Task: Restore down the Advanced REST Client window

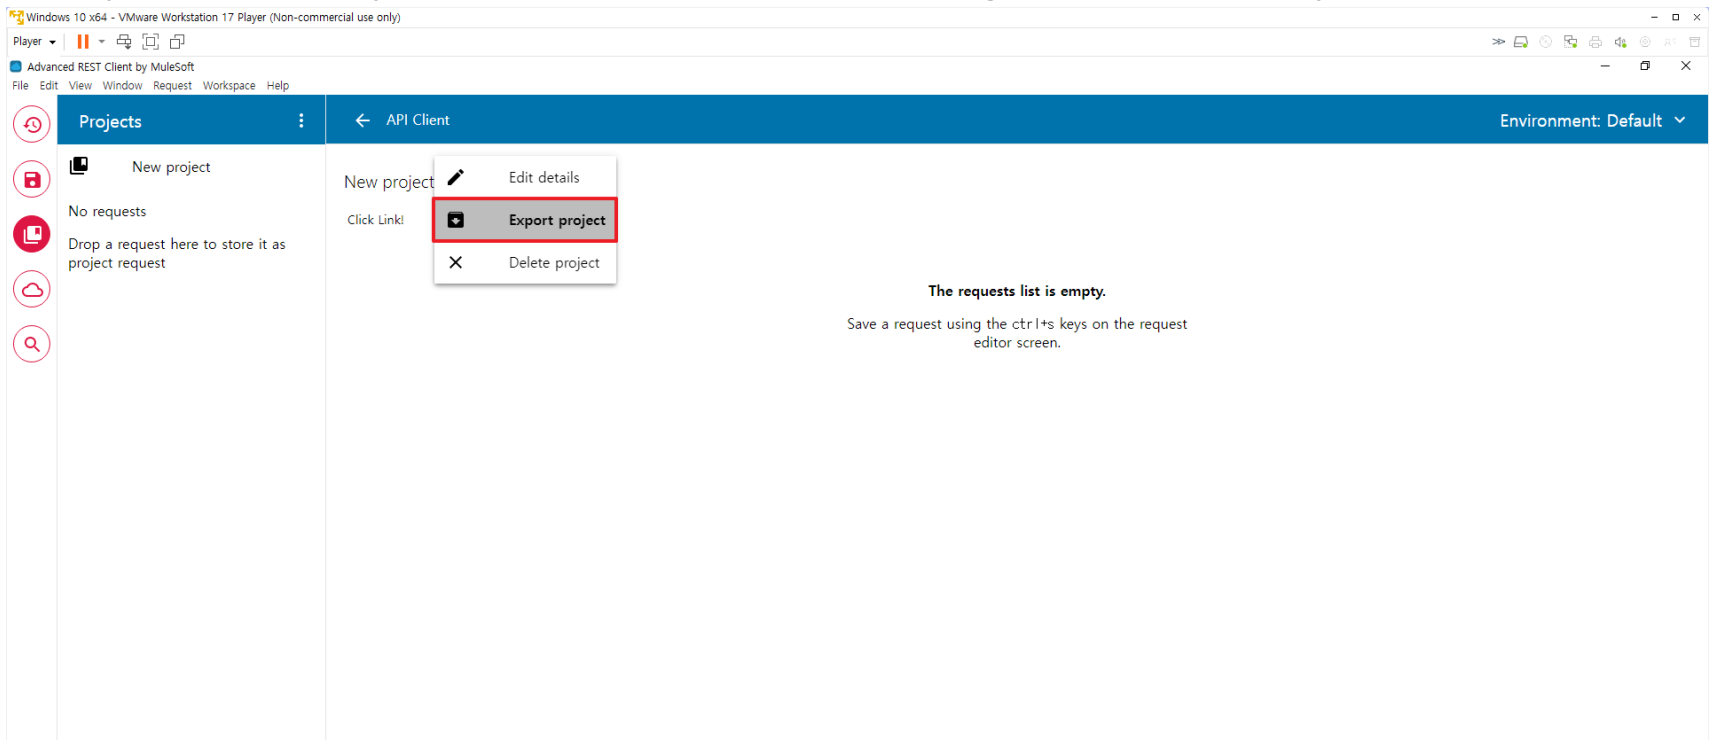Action: tap(1645, 66)
